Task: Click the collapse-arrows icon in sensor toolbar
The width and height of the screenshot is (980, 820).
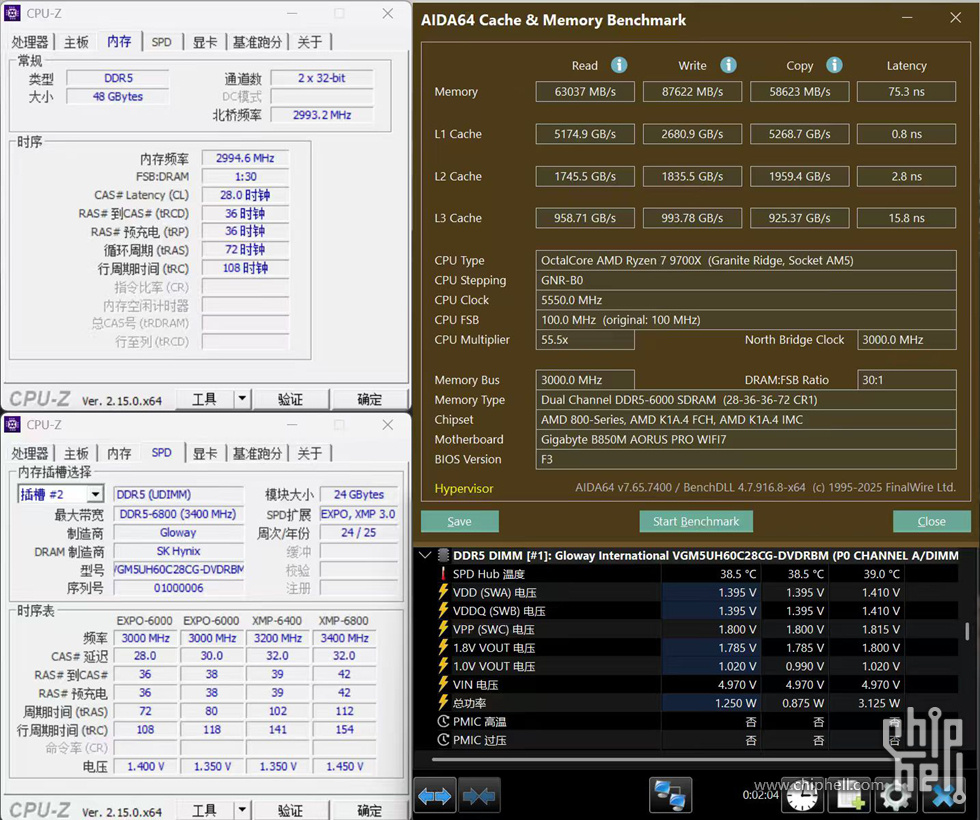Action: 479,796
